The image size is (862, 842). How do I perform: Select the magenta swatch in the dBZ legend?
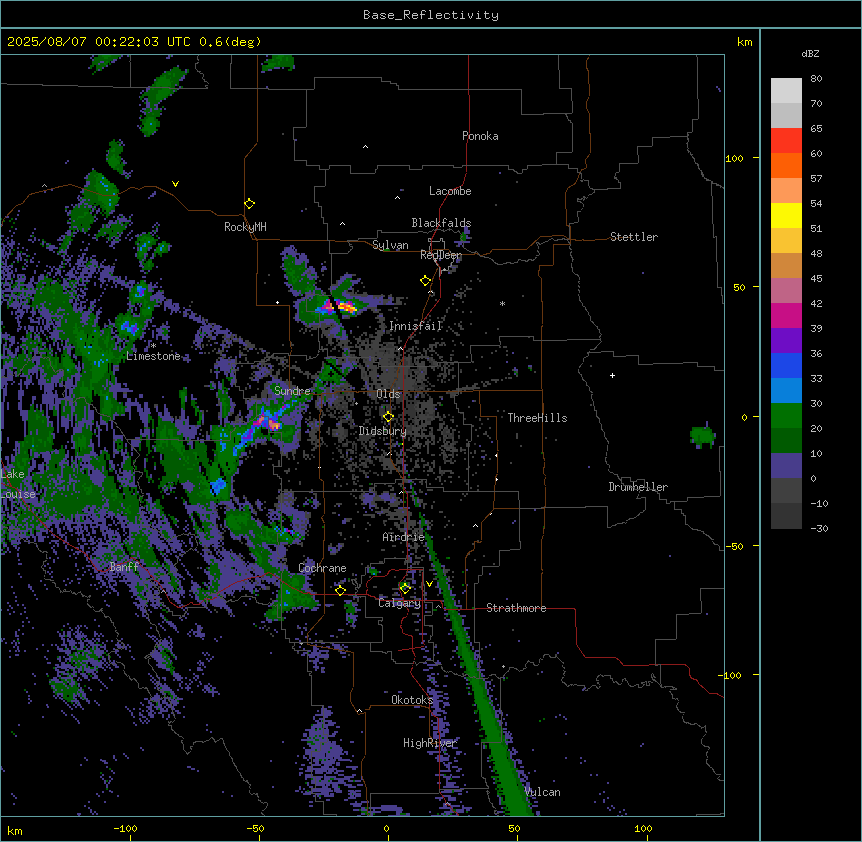click(x=786, y=315)
